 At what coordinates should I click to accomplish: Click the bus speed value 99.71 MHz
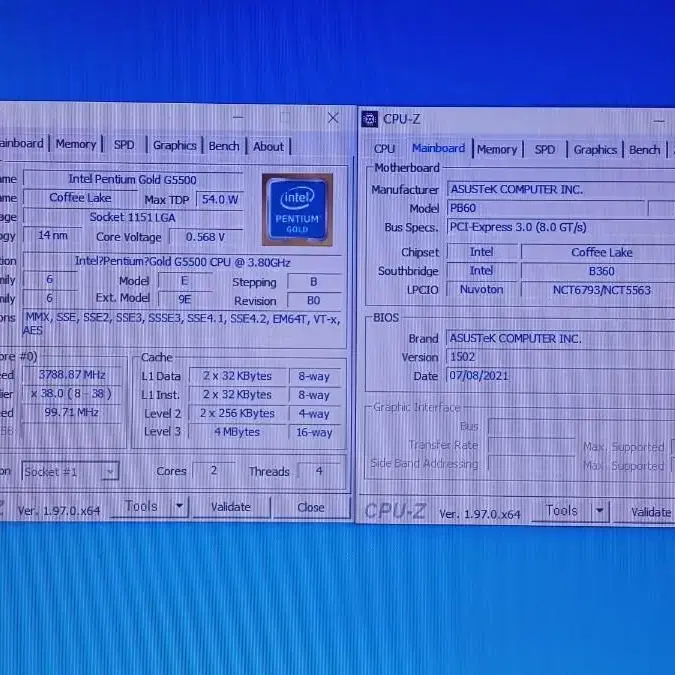tap(72, 412)
